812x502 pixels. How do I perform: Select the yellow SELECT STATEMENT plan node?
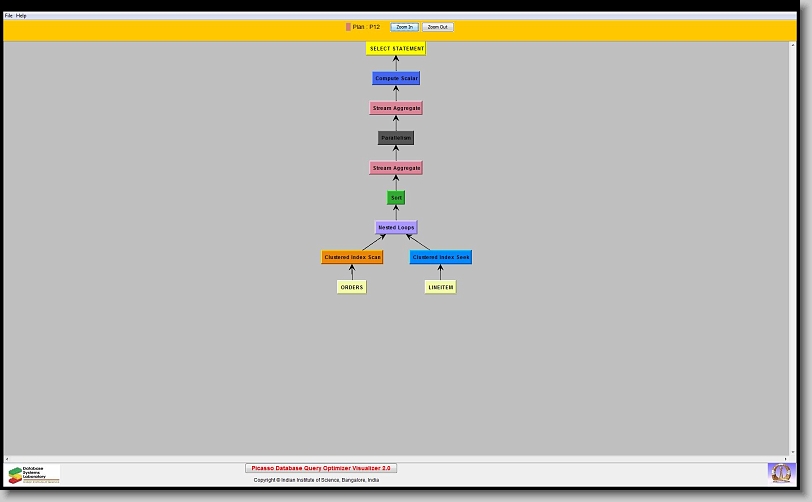[x=396, y=48]
